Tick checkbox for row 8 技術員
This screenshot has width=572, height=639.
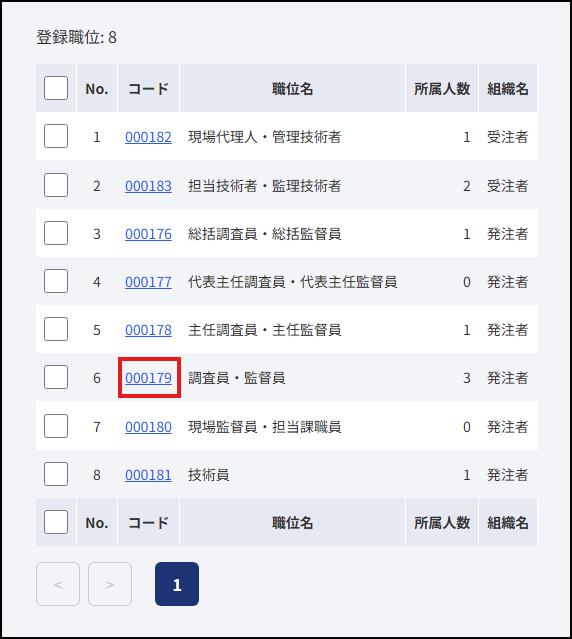coord(56,474)
